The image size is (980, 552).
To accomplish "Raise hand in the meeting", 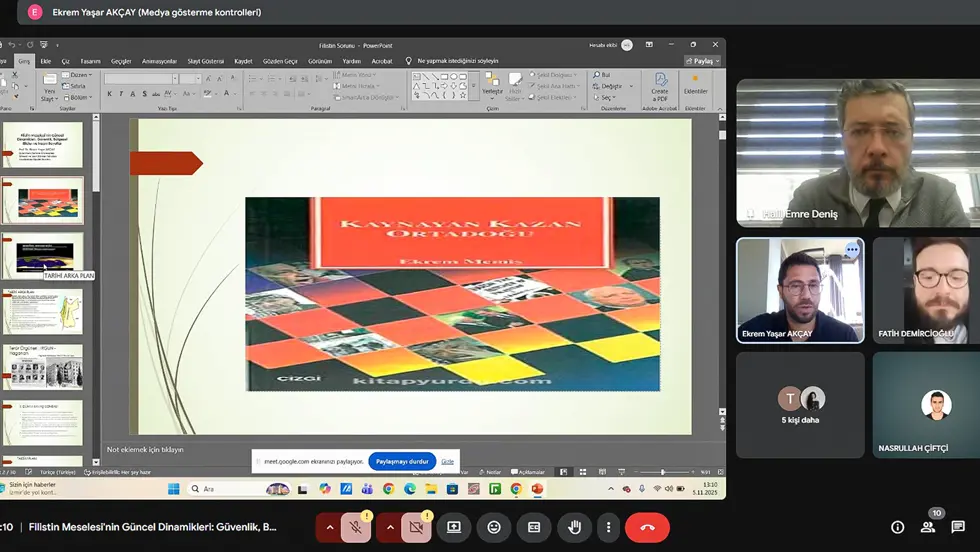I will click(574, 527).
